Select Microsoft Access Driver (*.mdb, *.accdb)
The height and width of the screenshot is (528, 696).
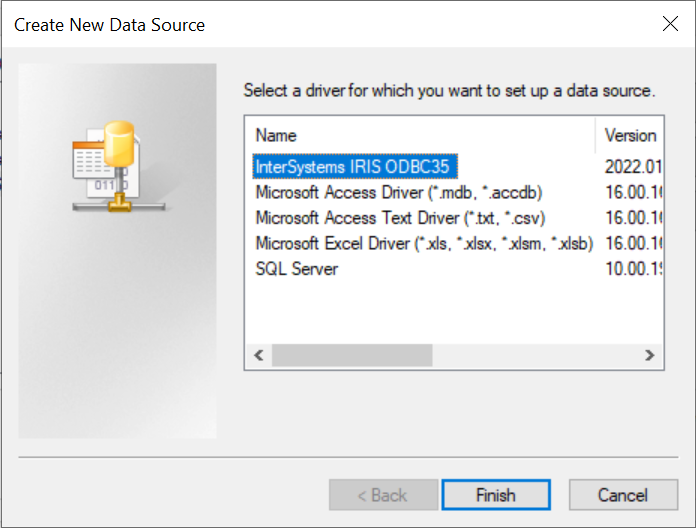398,192
